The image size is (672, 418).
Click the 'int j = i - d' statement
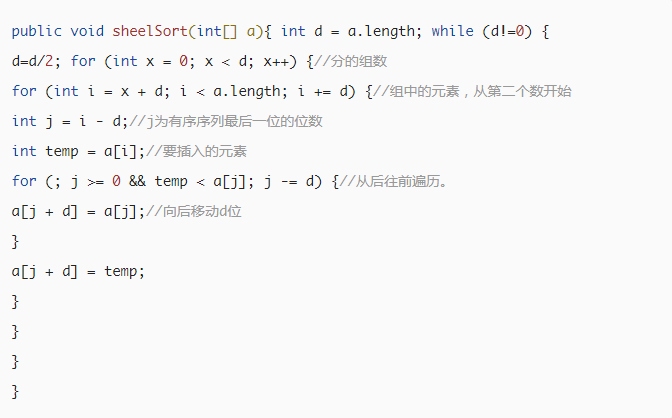coord(66,122)
